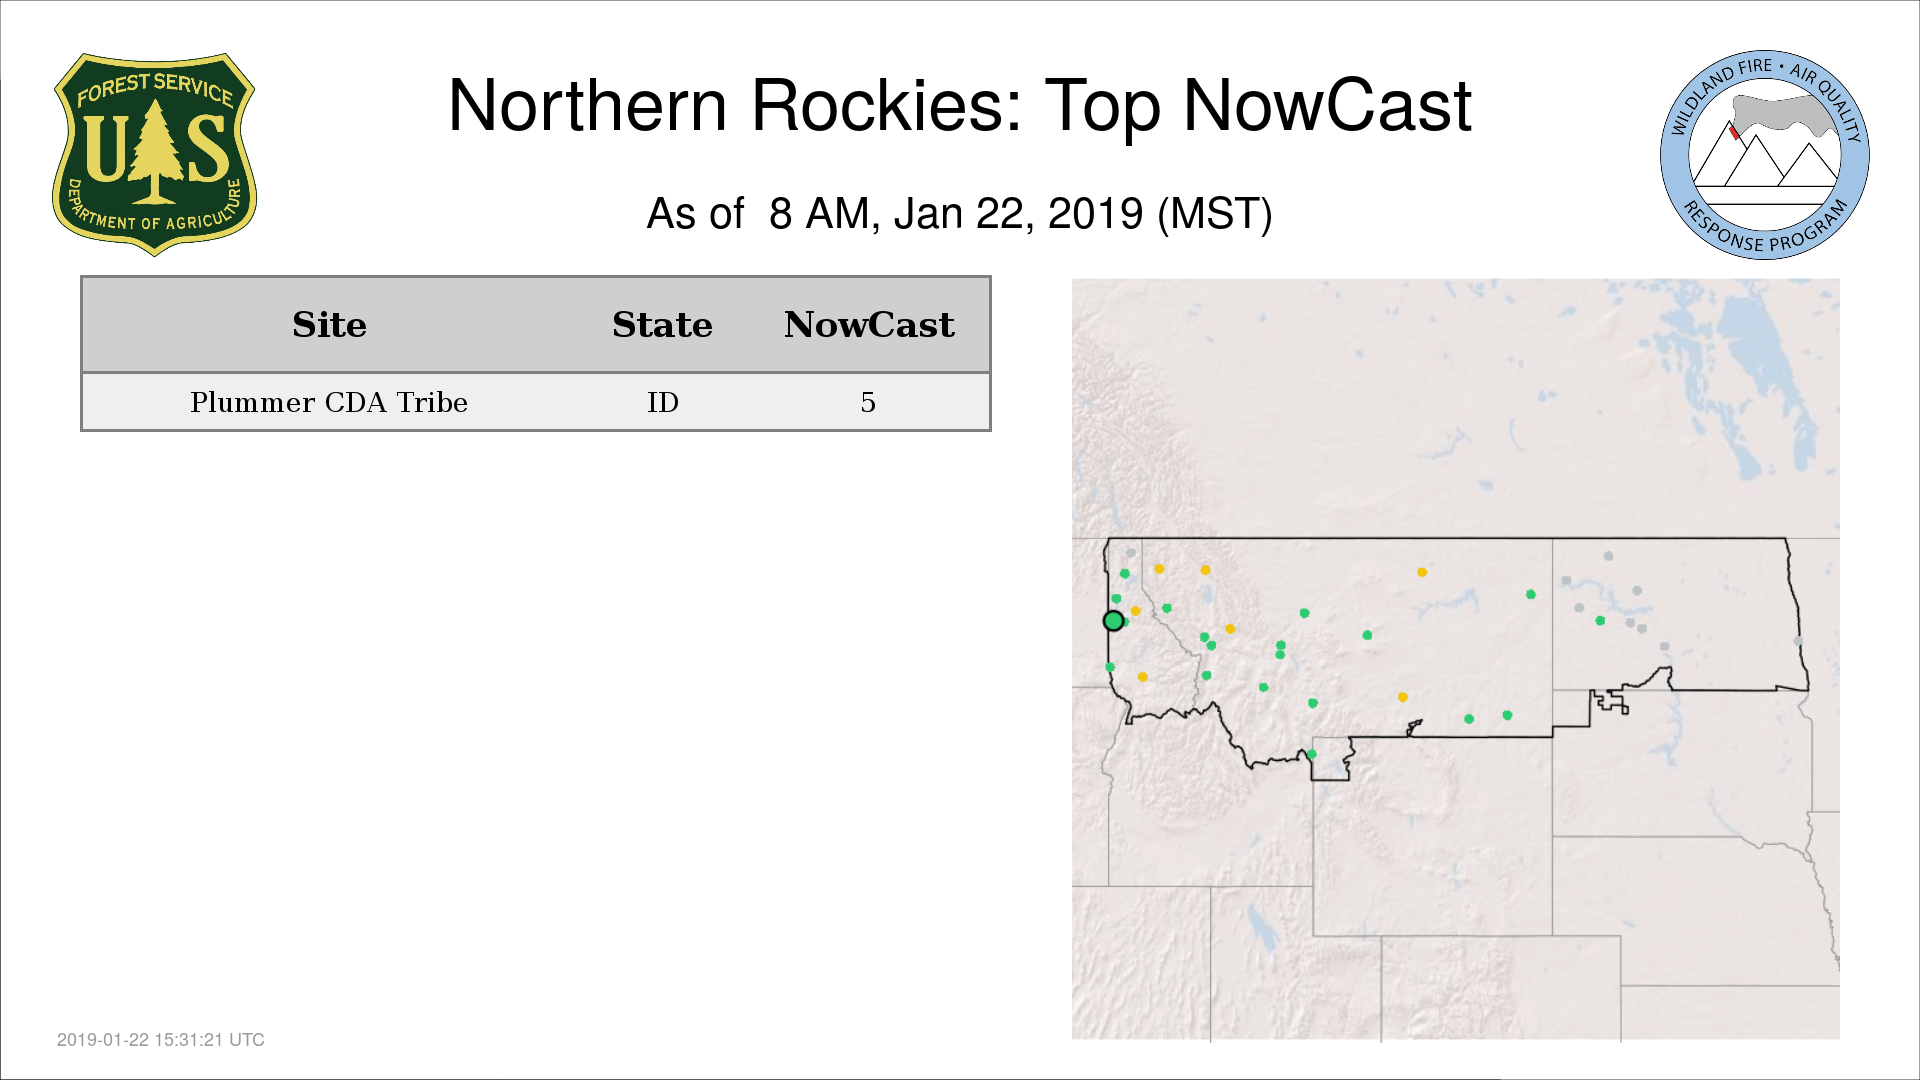Click the northernmost gray marker in North Dakota
This screenshot has width=1920, height=1080.
(1608, 556)
